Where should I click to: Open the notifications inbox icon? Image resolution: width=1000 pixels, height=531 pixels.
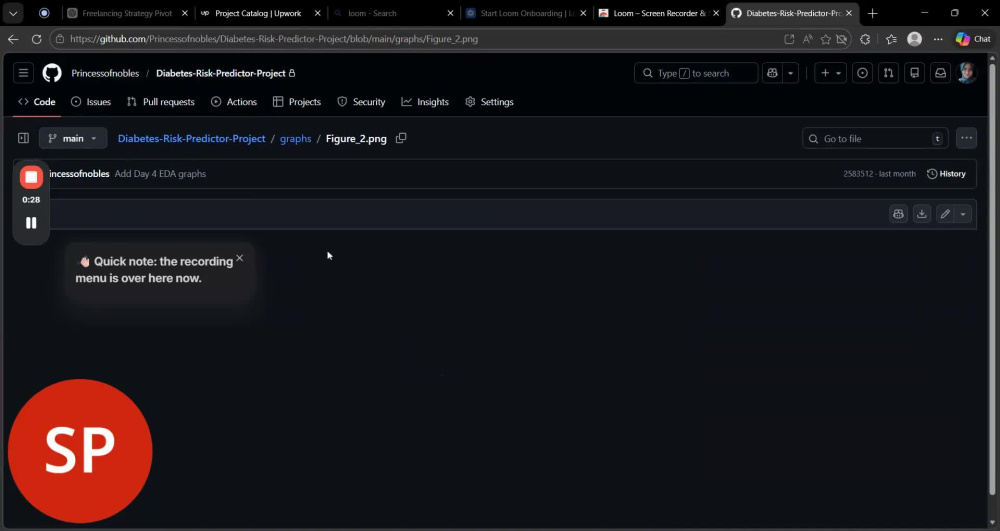point(941,73)
